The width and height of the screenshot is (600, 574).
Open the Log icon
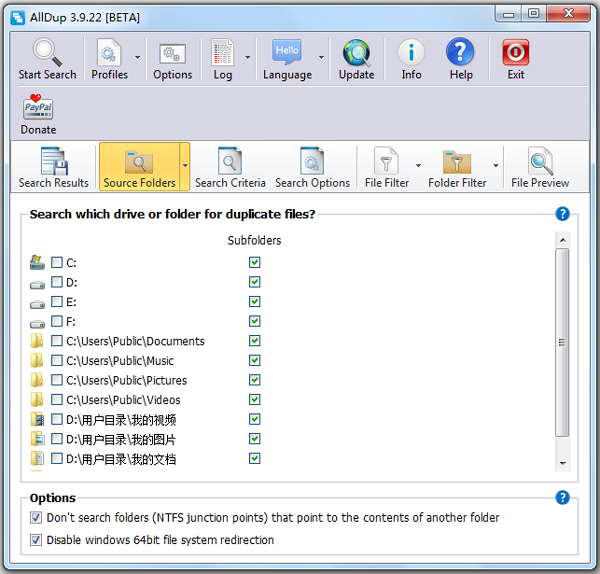(222, 52)
